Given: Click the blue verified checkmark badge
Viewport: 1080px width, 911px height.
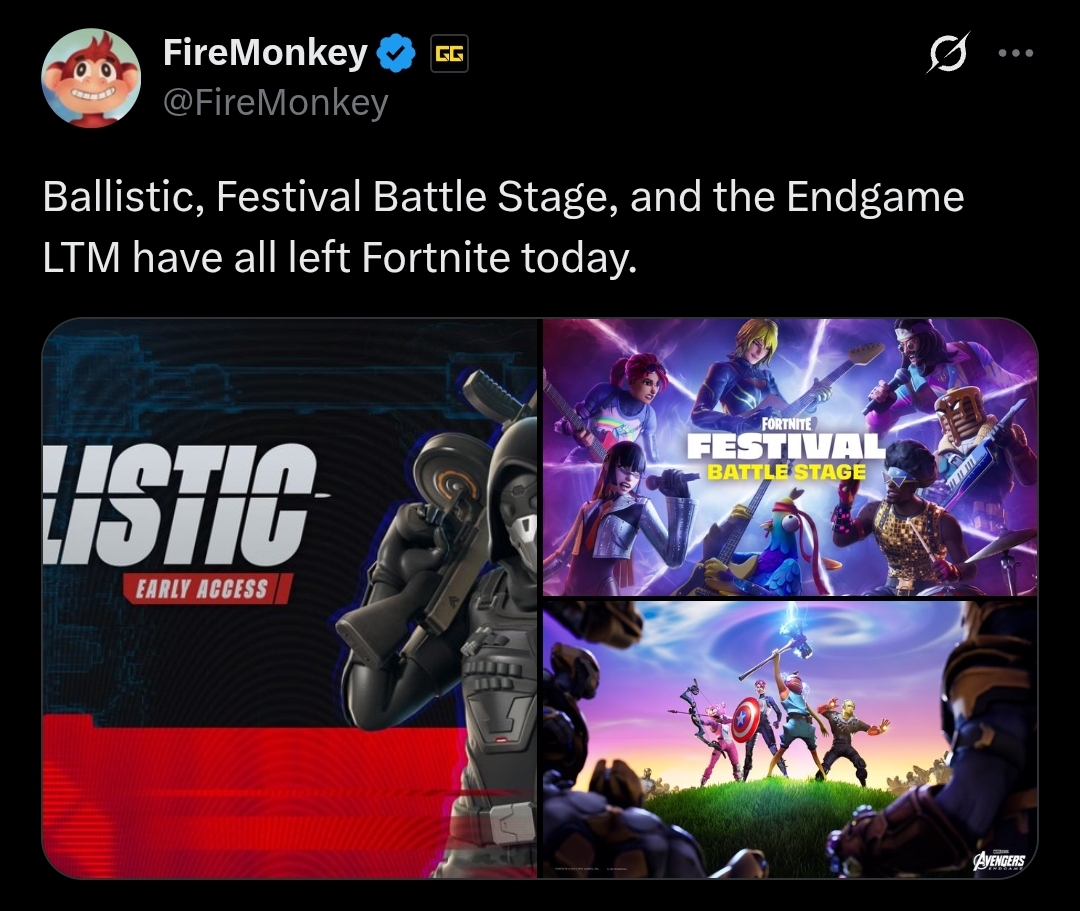Looking at the screenshot, I should pos(396,53).
